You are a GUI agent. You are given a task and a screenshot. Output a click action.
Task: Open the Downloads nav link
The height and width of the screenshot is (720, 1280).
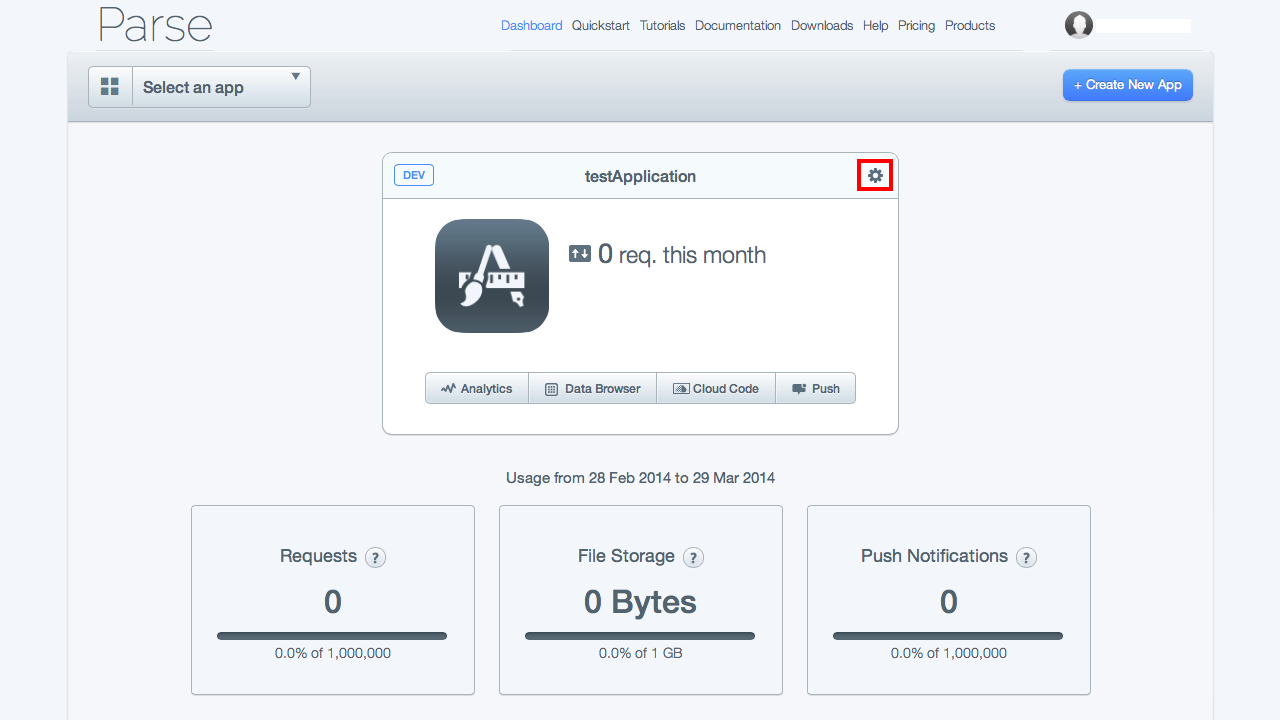822,26
